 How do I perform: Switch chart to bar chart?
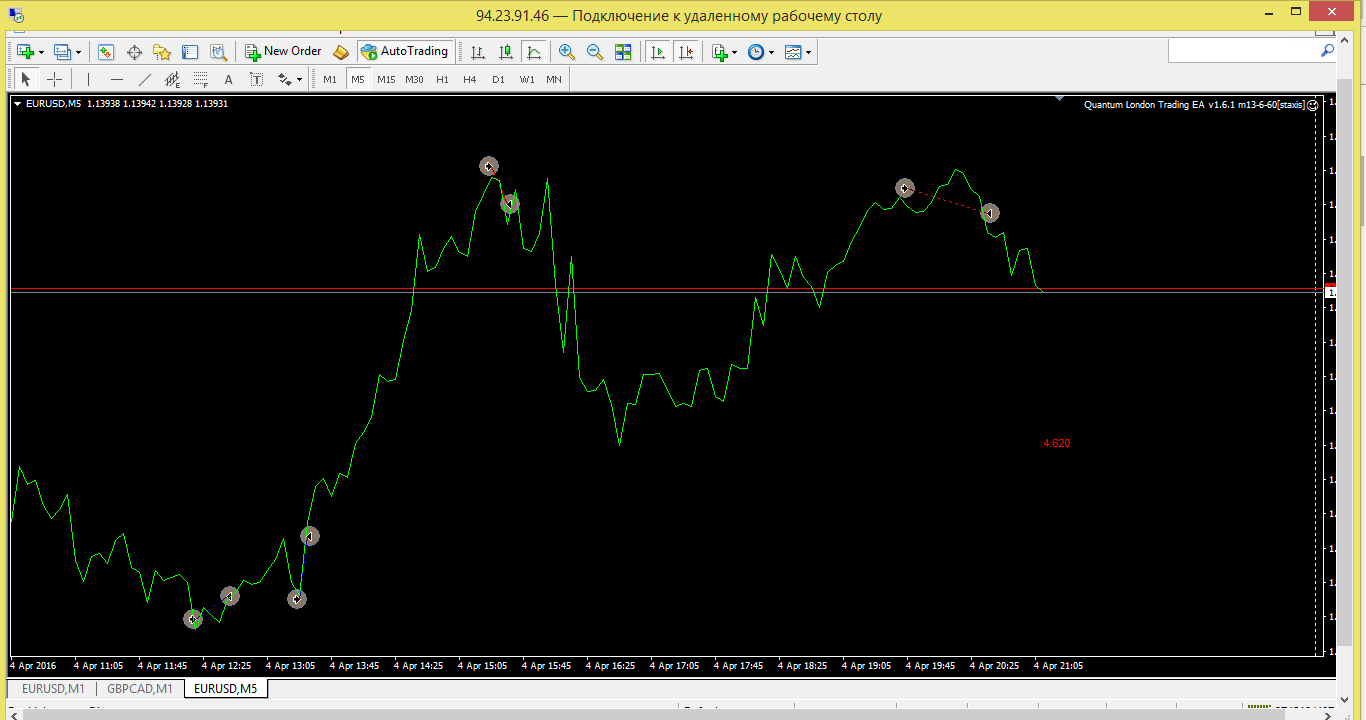[x=478, y=52]
